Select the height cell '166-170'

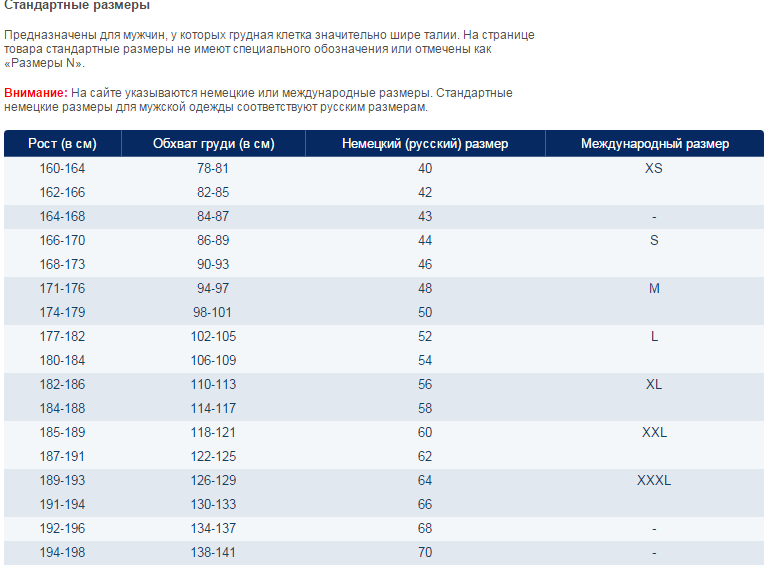(x=62, y=241)
